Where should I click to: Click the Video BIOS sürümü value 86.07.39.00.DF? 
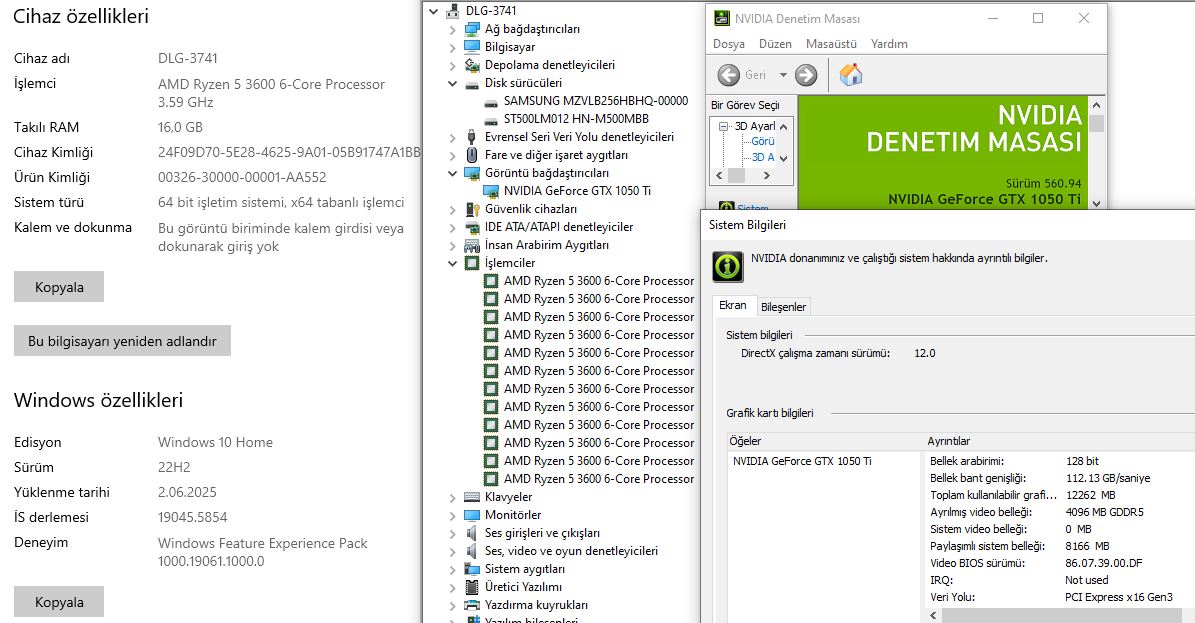(1104, 564)
